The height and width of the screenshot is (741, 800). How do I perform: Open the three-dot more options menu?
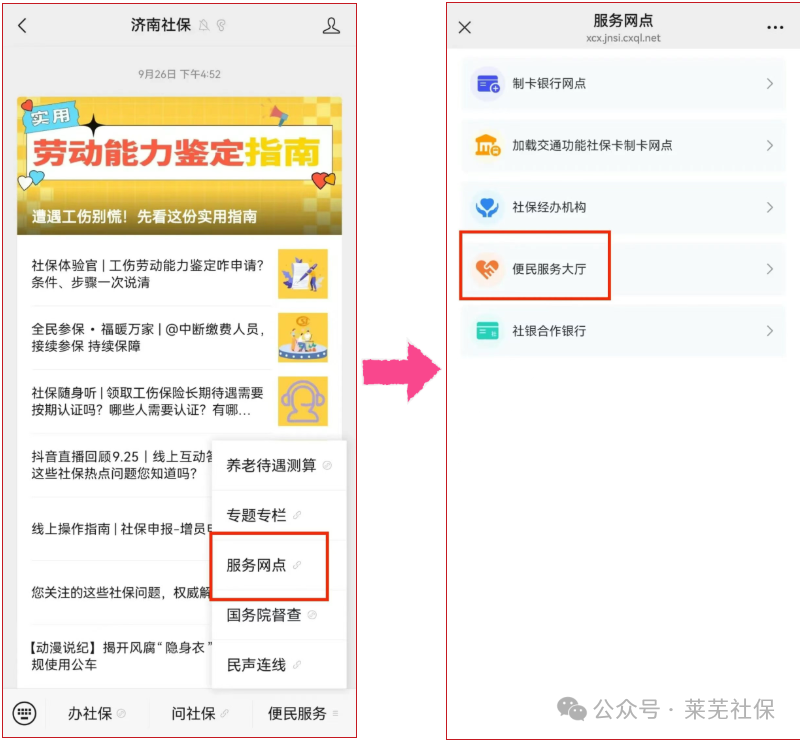click(775, 27)
